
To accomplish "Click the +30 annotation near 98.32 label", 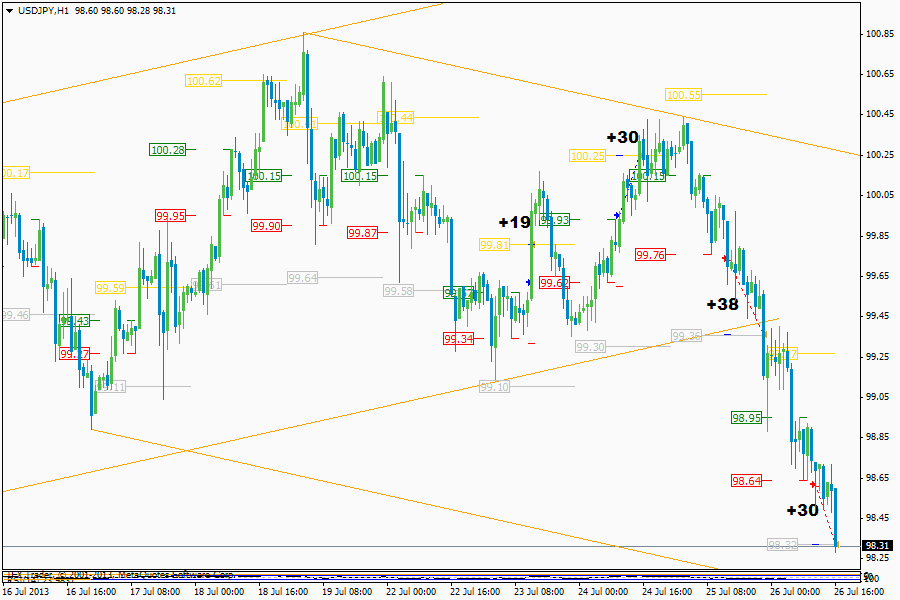I will [802, 509].
